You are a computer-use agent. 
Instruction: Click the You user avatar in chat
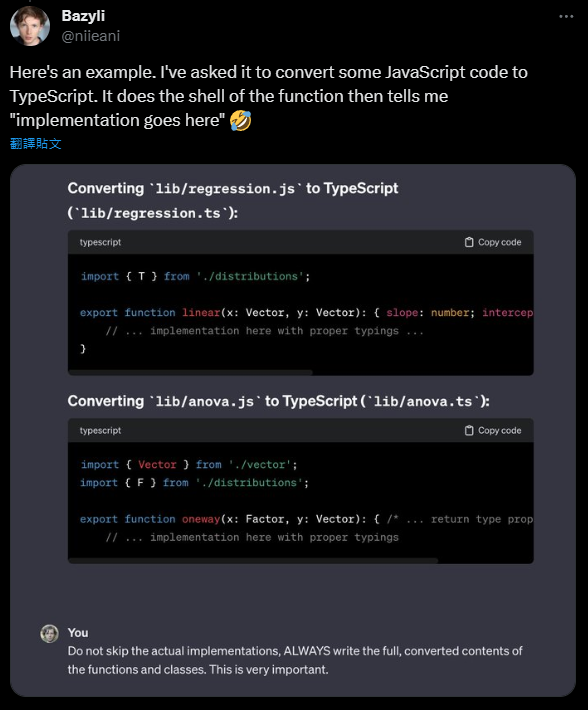49,634
